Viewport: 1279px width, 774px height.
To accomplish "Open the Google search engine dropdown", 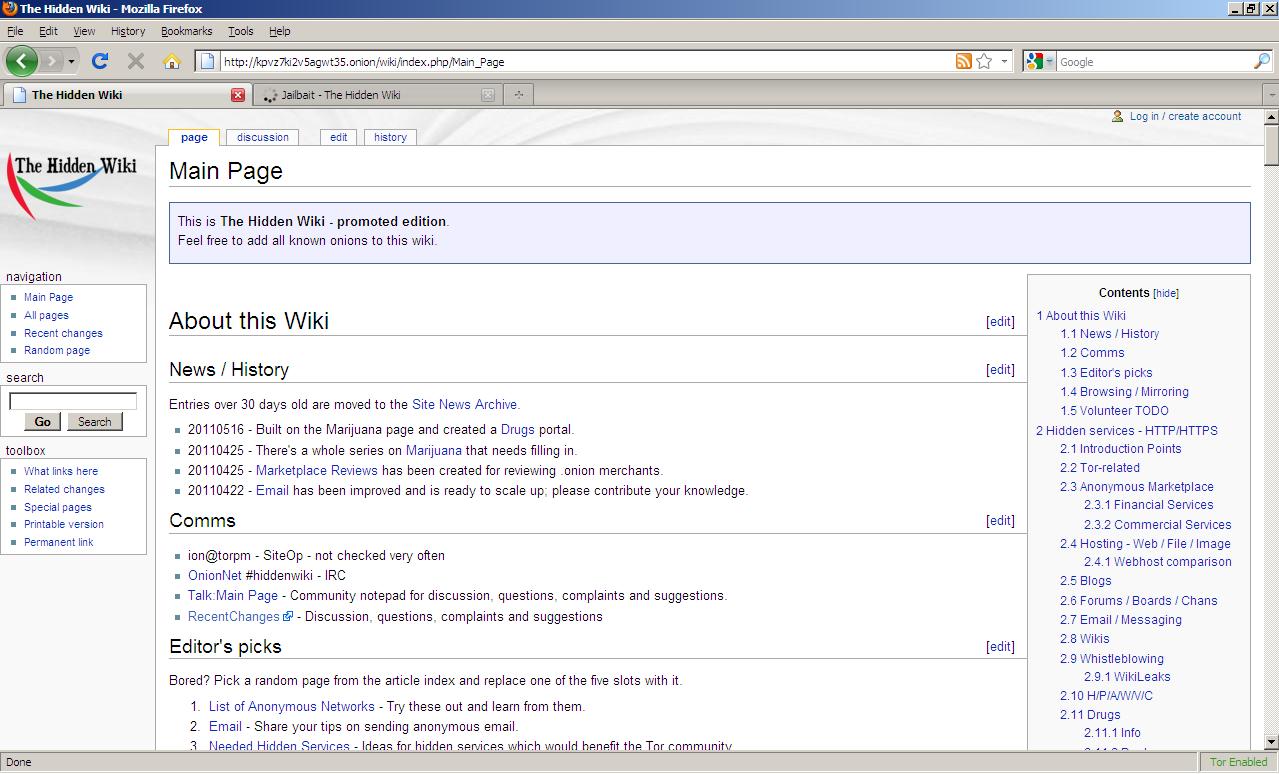I will [x=1039, y=61].
